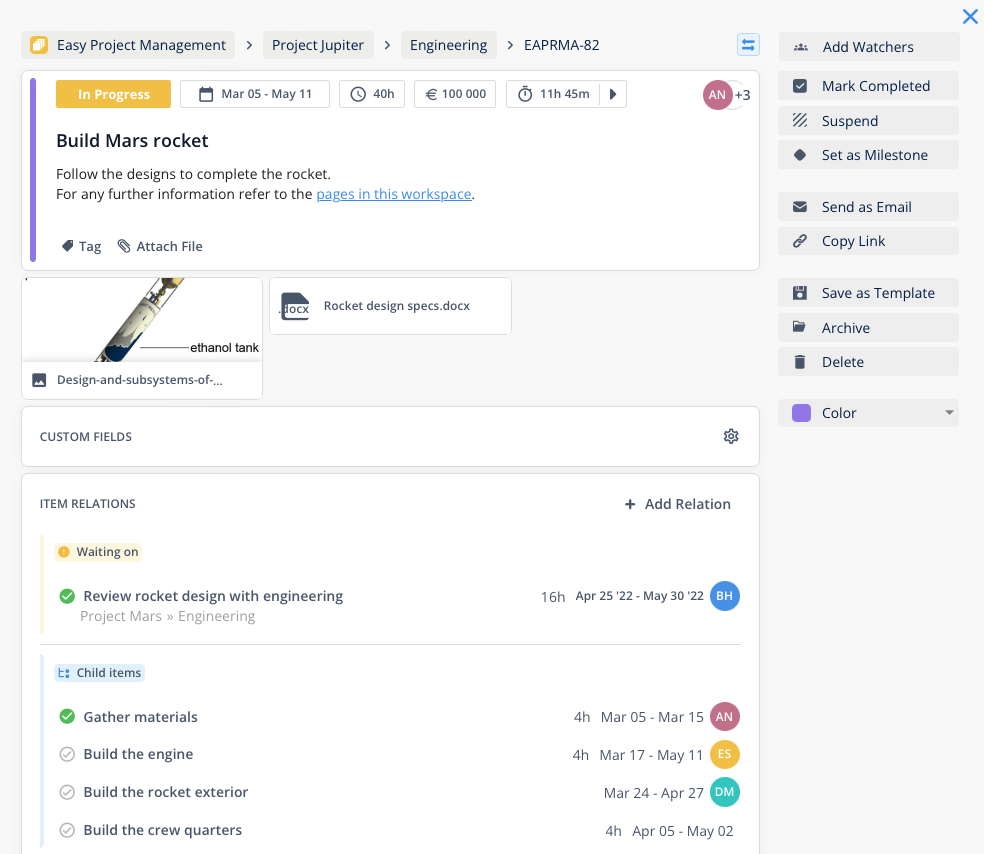Click Attach File paperclip button
The height and width of the screenshot is (854, 984).
pyautogui.click(x=160, y=247)
